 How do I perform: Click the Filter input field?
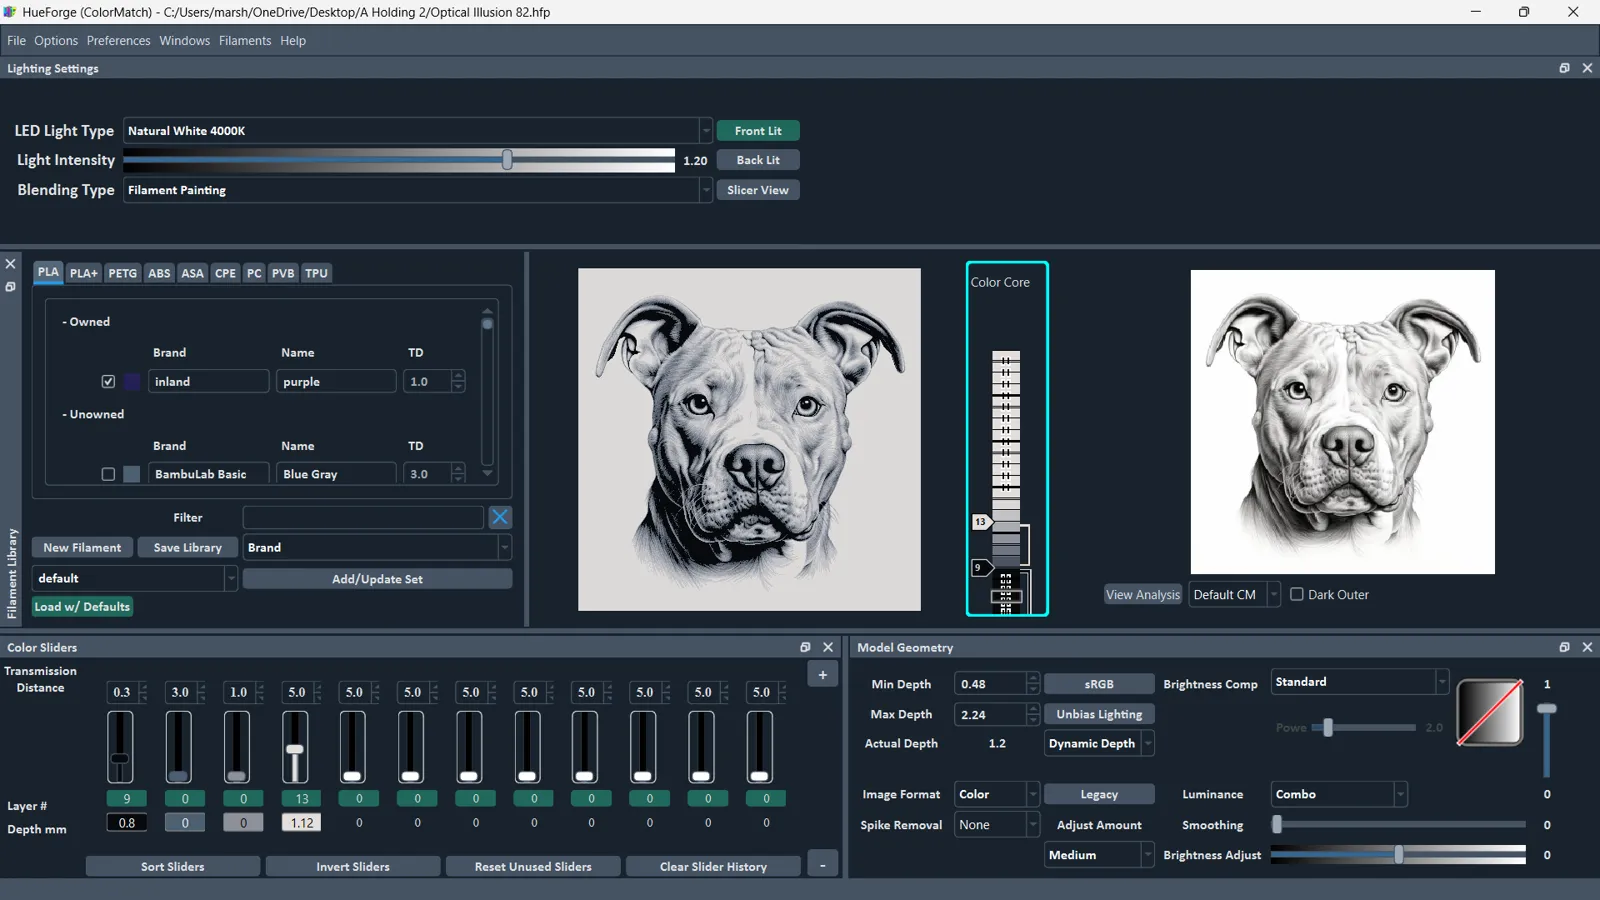click(x=363, y=517)
